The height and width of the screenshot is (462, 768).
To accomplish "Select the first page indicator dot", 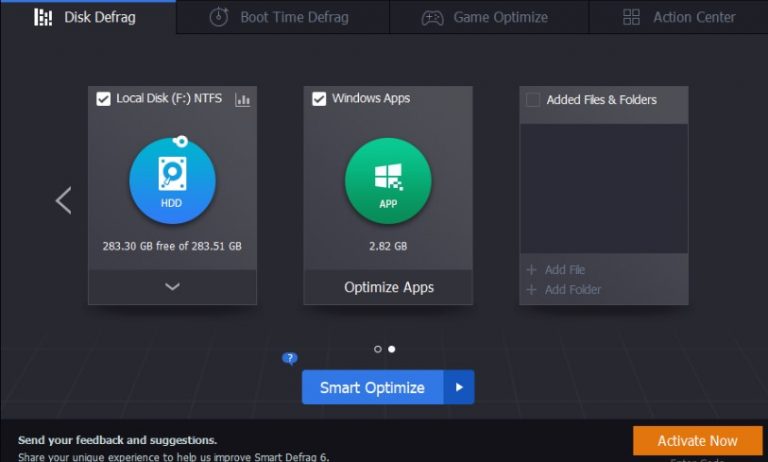I will pos(378,349).
